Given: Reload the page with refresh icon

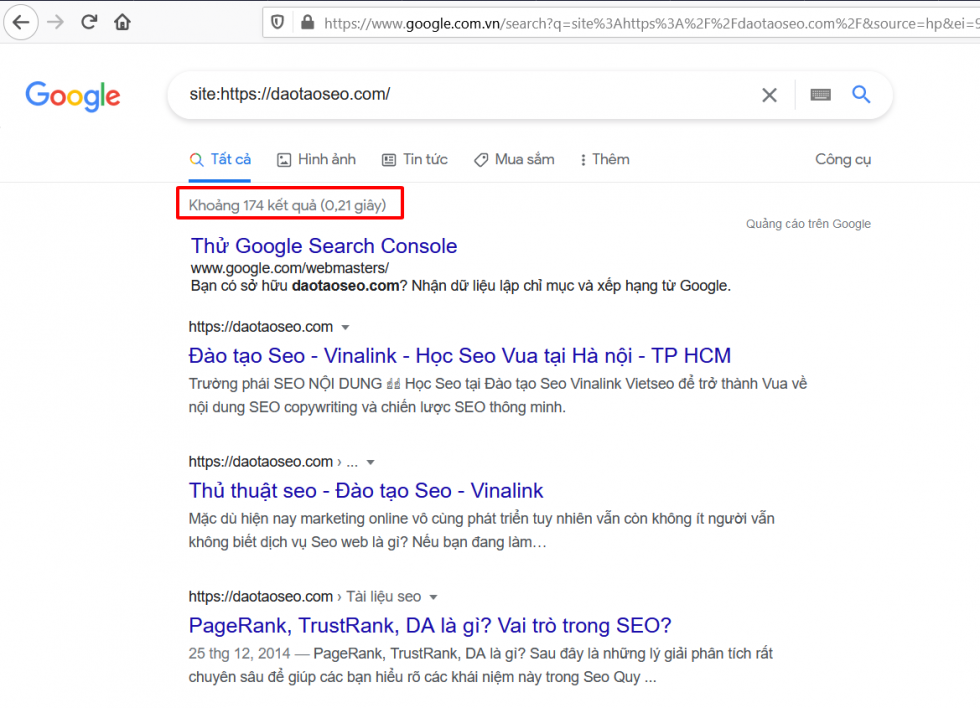Looking at the screenshot, I should click(89, 22).
